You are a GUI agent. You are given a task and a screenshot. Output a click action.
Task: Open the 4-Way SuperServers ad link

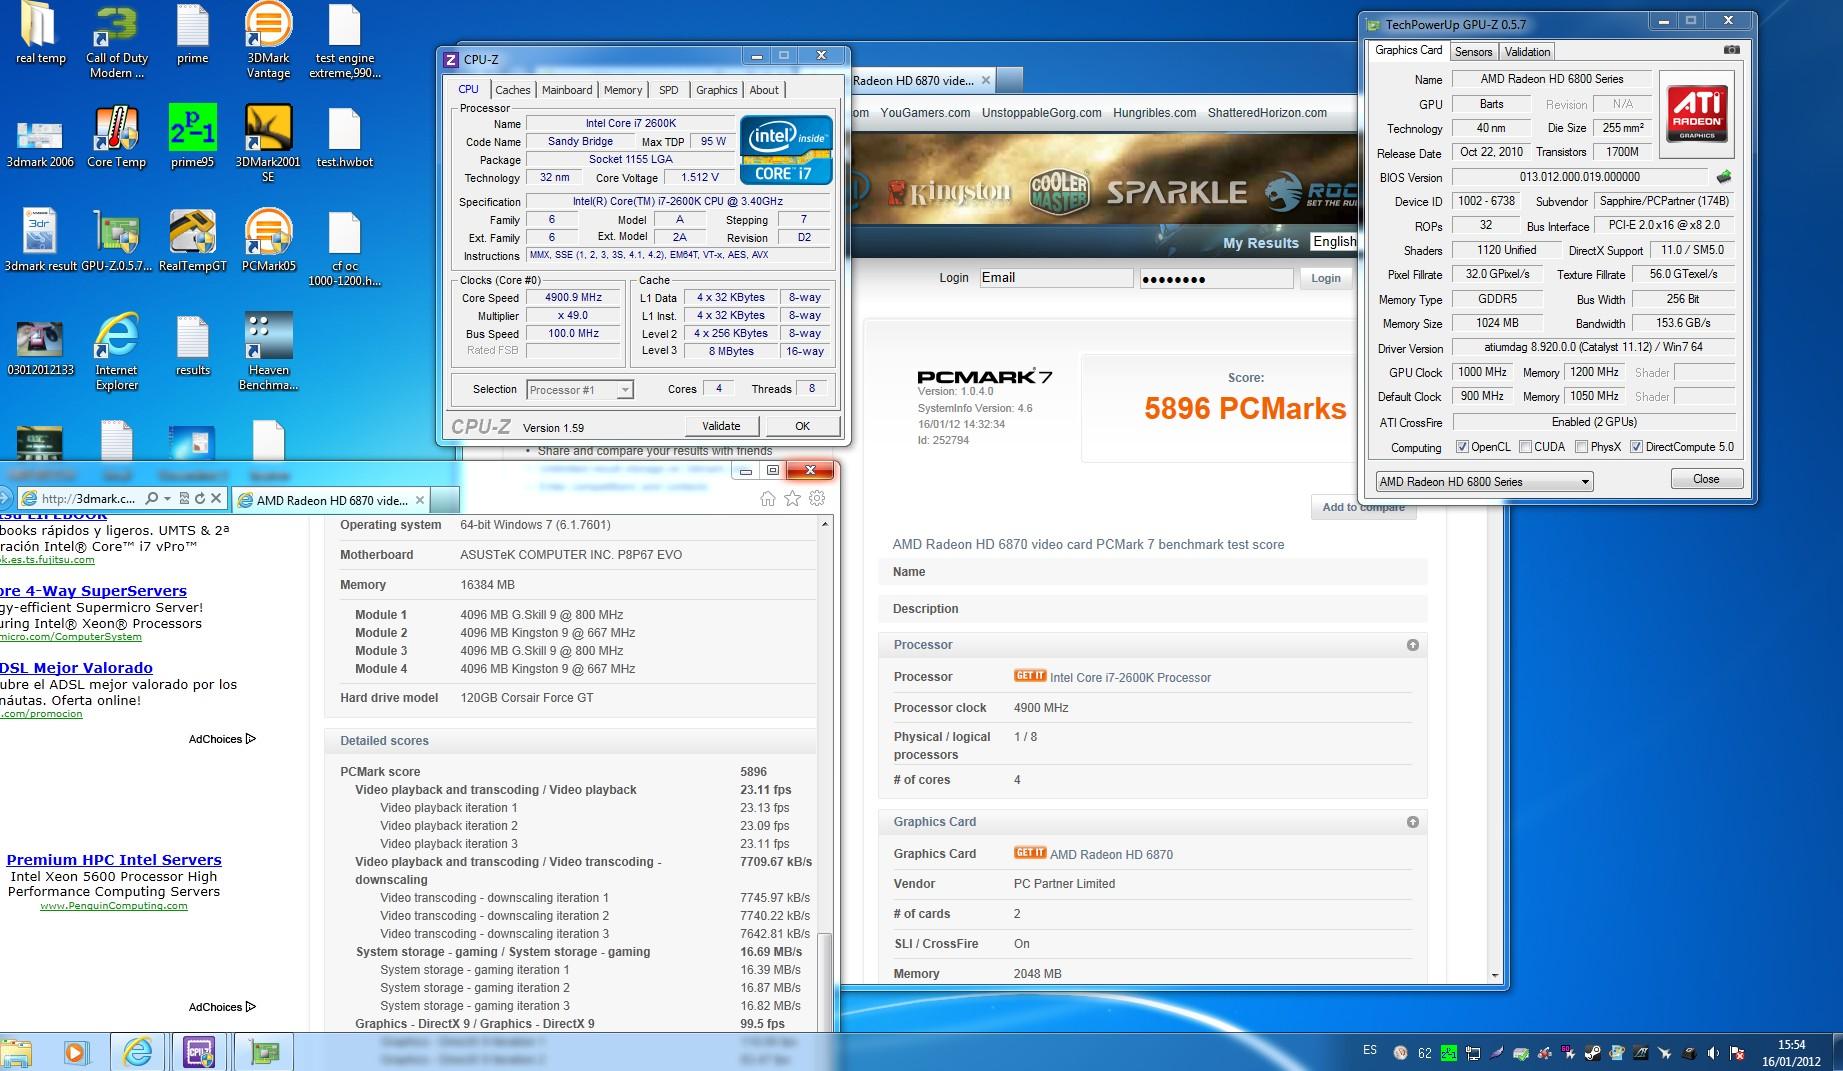coord(93,591)
